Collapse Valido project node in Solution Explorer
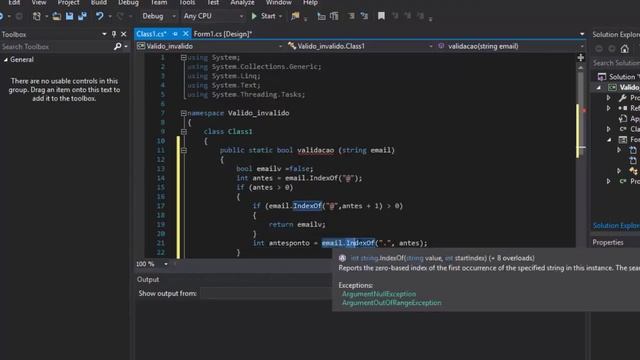Screen dimensions: 640x360 [598, 87]
